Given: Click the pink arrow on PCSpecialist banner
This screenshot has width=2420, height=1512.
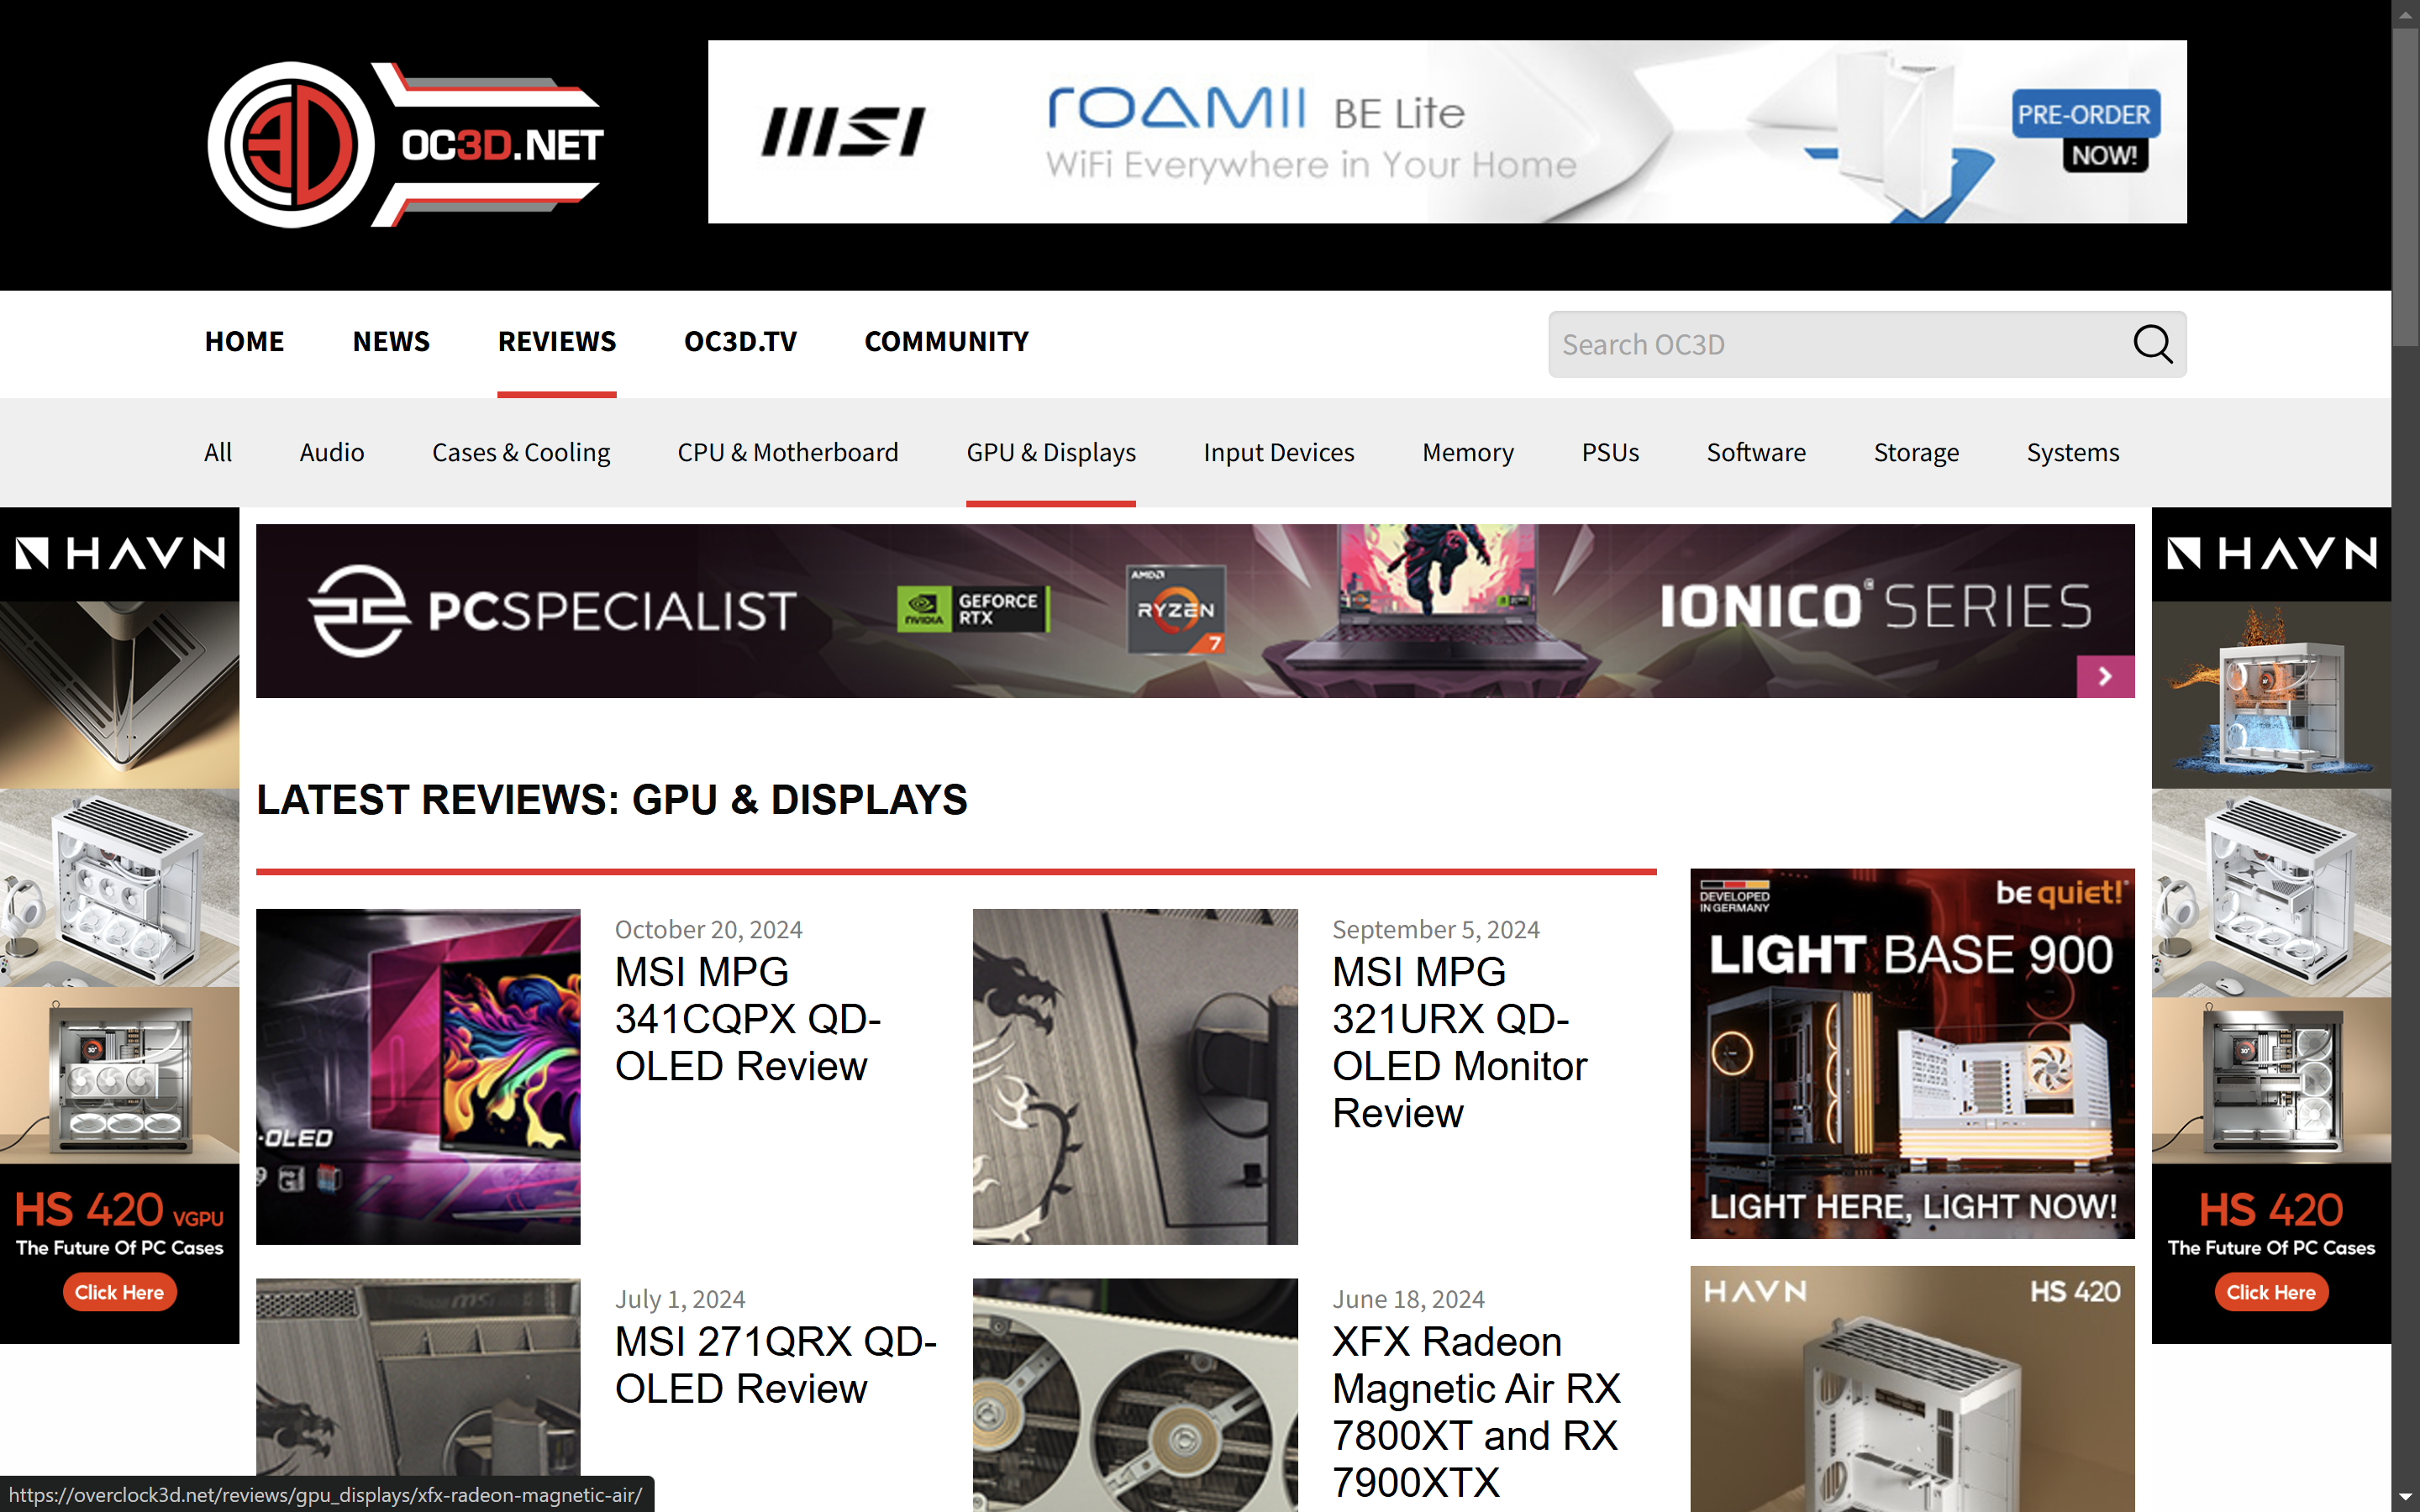Looking at the screenshot, I should (2105, 677).
